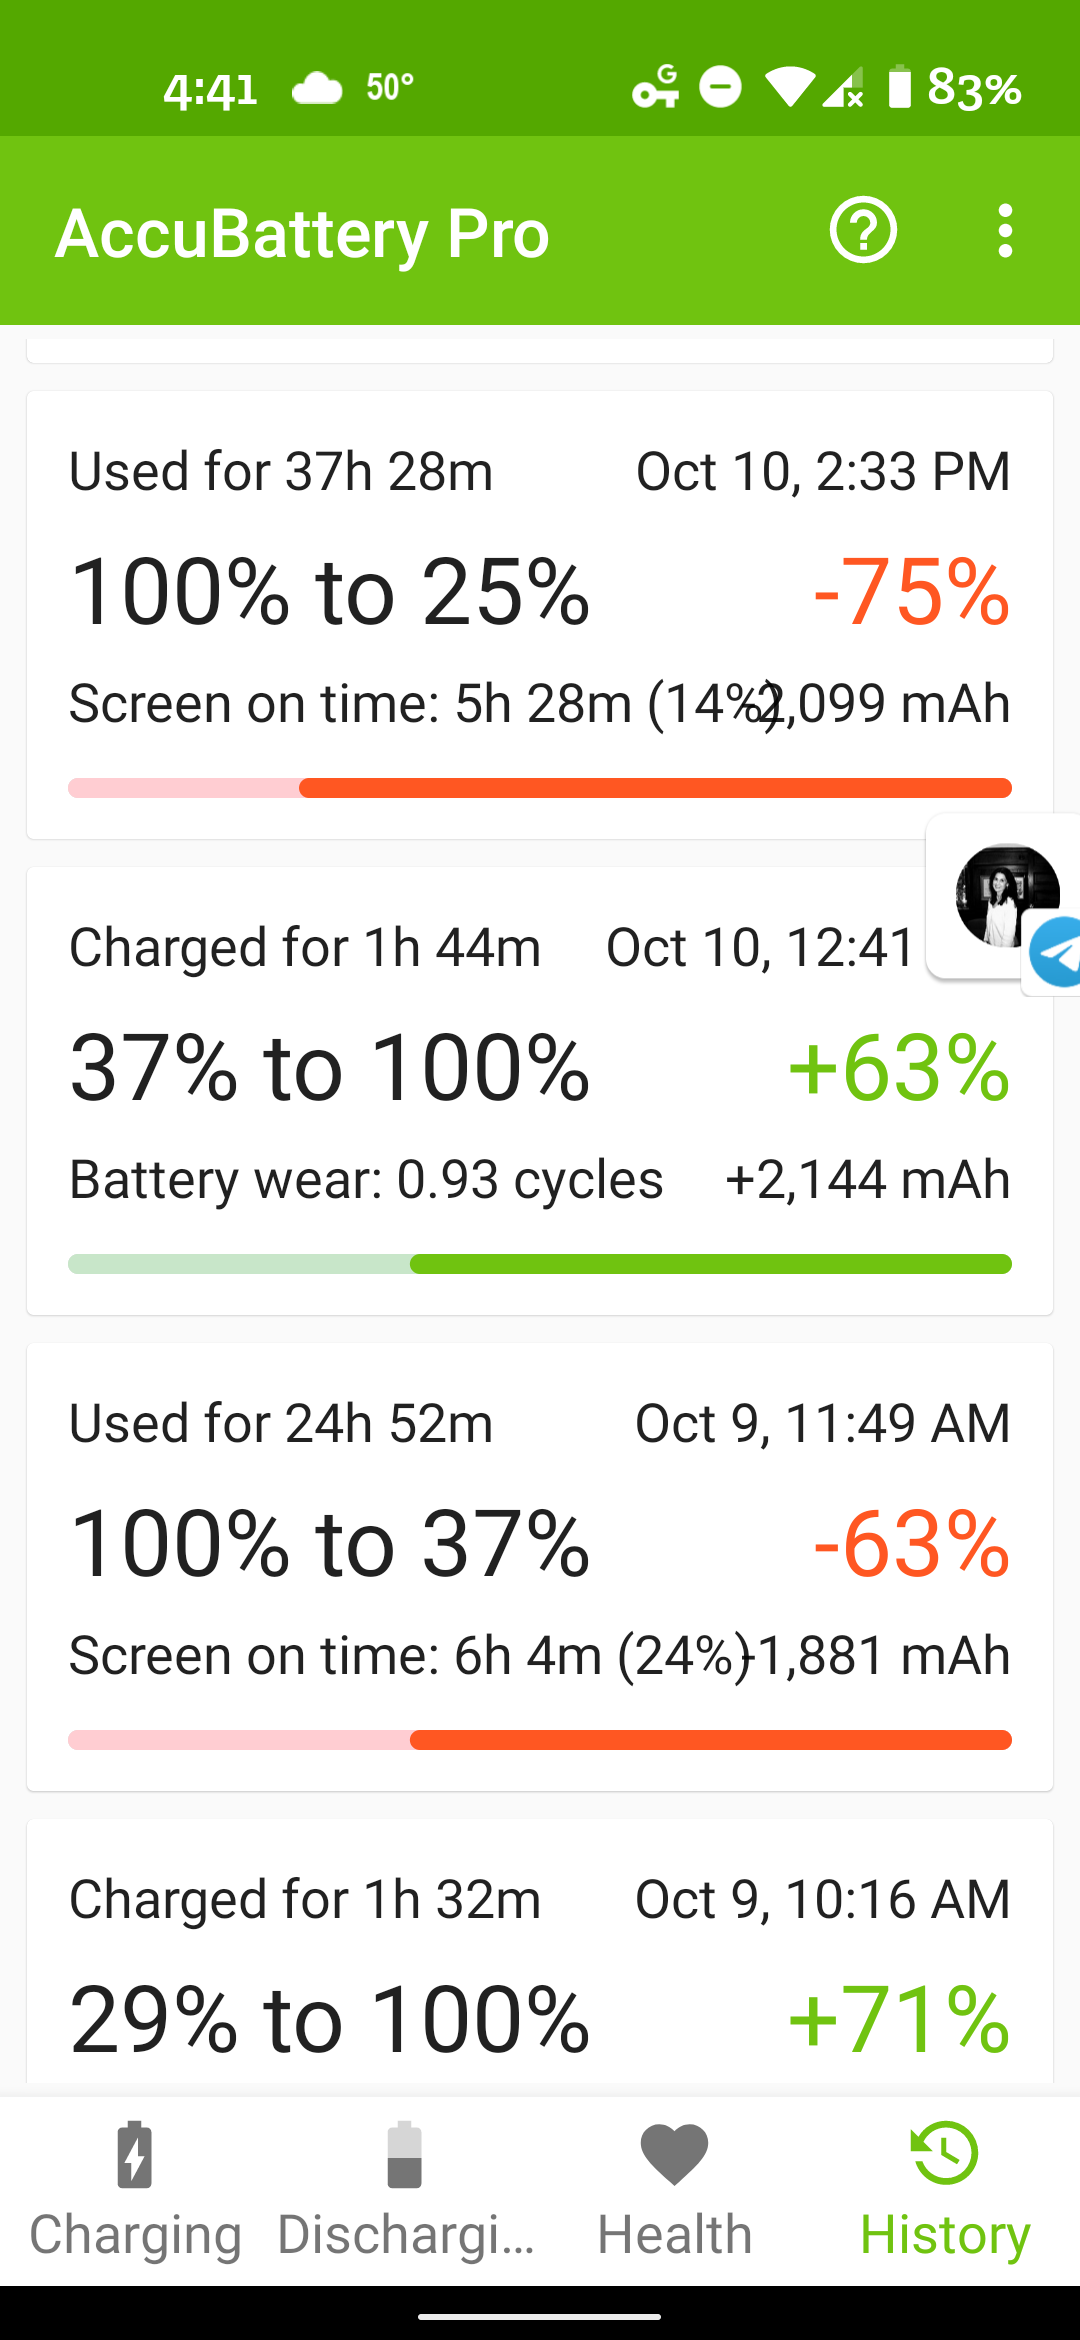Tap the orange 100% to 37% progress bar
Screen dimensions: 1080x2340
pyautogui.click(x=540, y=1740)
